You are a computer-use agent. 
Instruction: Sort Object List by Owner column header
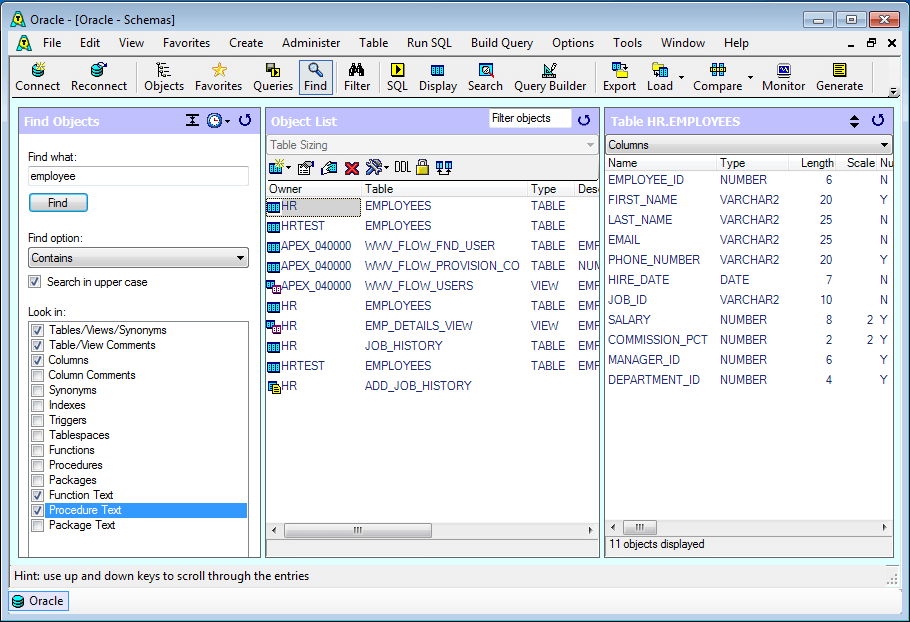(314, 189)
